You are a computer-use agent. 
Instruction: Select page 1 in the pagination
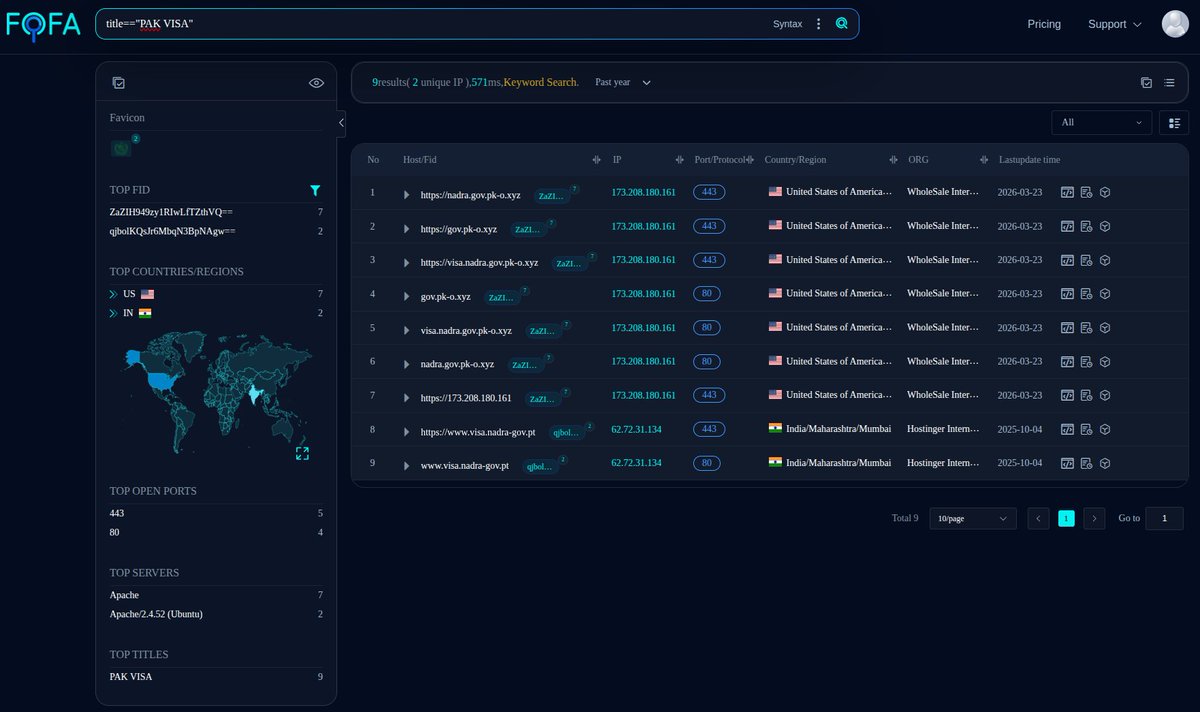click(1066, 518)
